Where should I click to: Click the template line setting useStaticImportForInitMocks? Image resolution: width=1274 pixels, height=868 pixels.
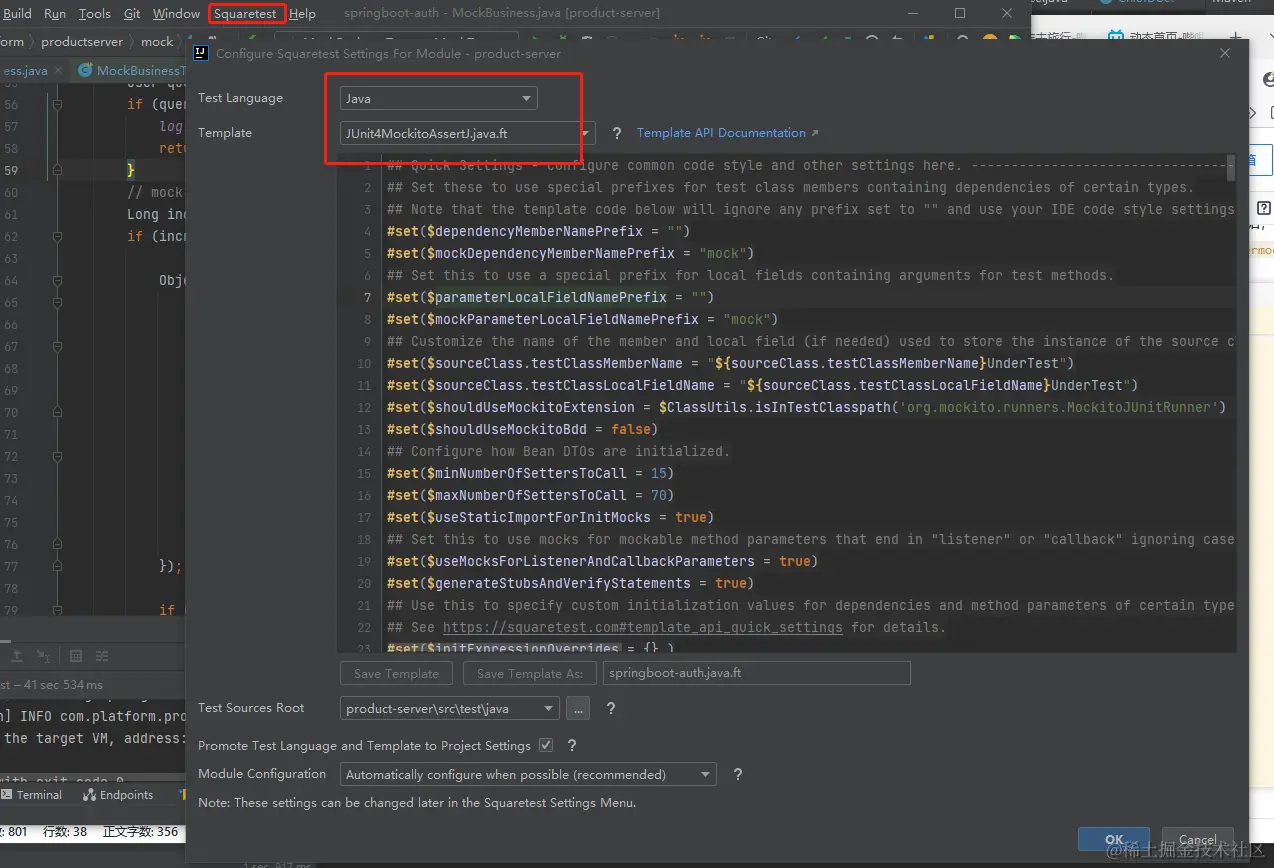pyautogui.click(x=550, y=517)
